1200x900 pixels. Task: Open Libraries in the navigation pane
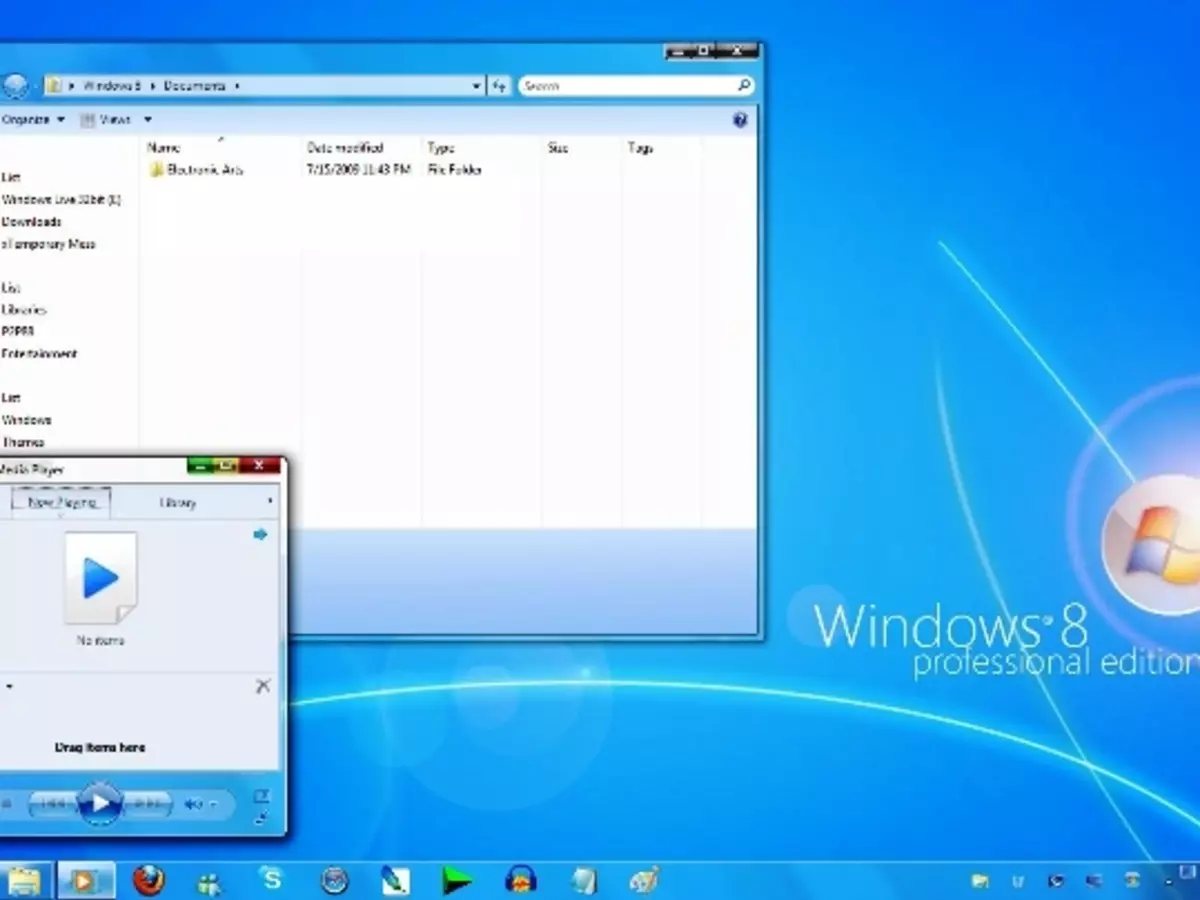click(x=24, y=310)
